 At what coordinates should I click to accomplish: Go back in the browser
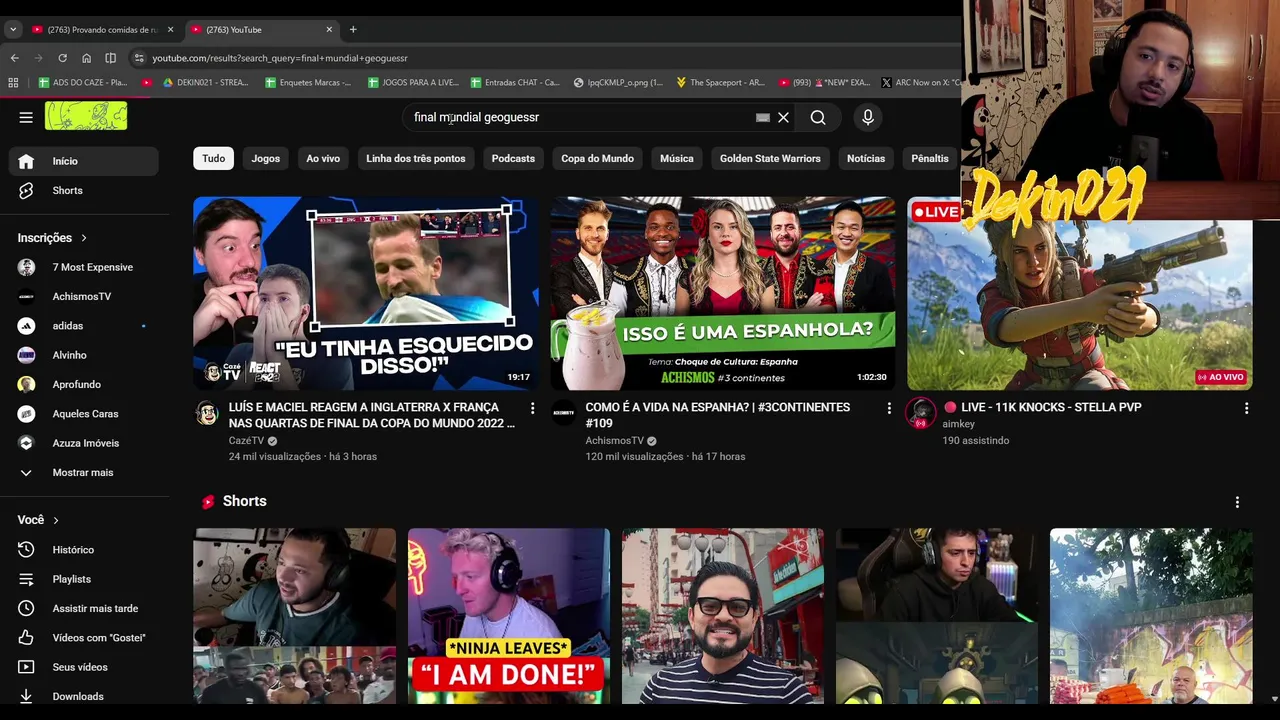tap(14, 58)
